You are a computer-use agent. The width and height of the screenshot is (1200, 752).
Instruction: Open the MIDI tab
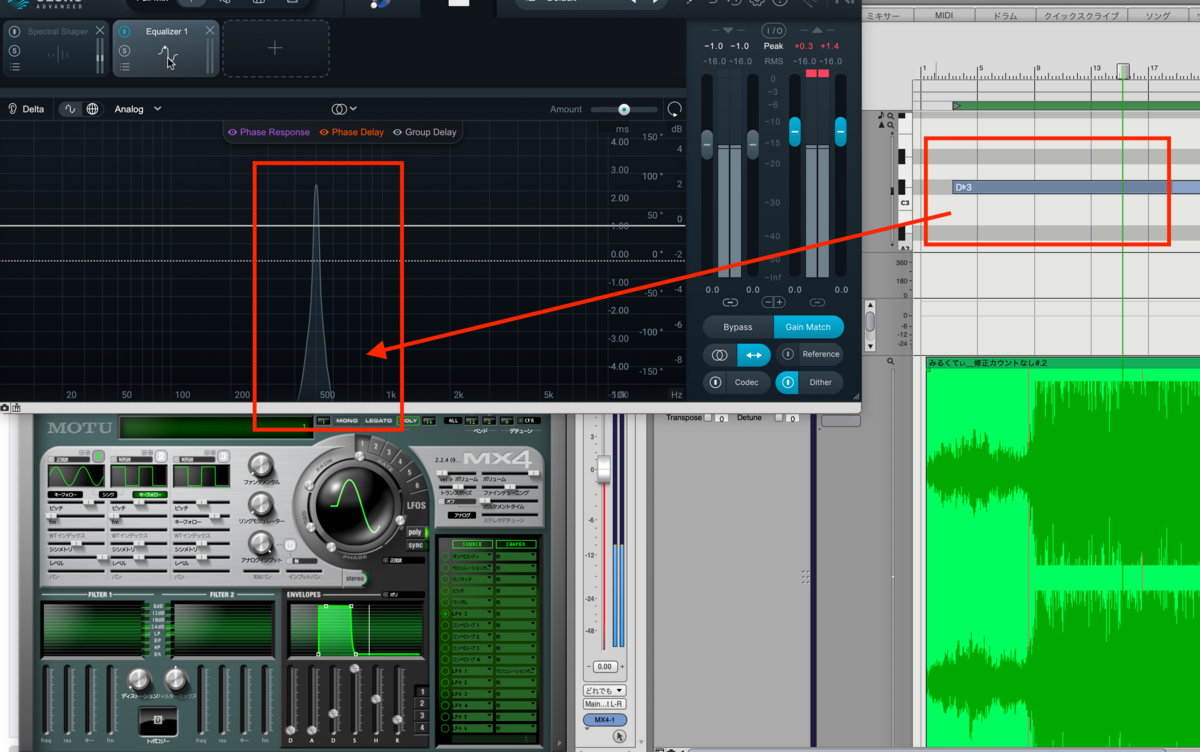(x=944, y=16)
